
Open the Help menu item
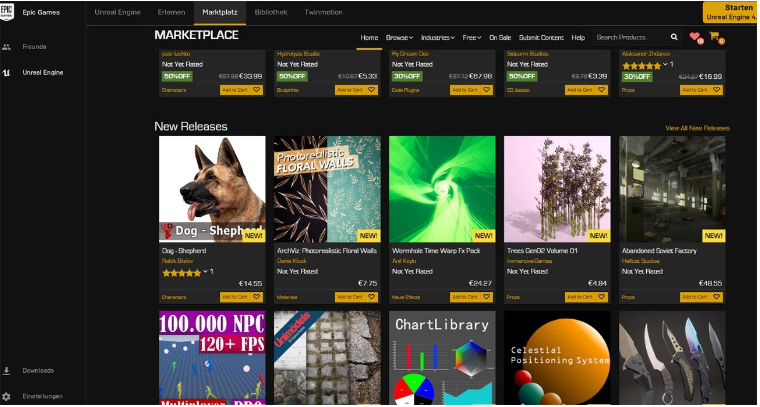pyautogui.click(x=578, y=38)
